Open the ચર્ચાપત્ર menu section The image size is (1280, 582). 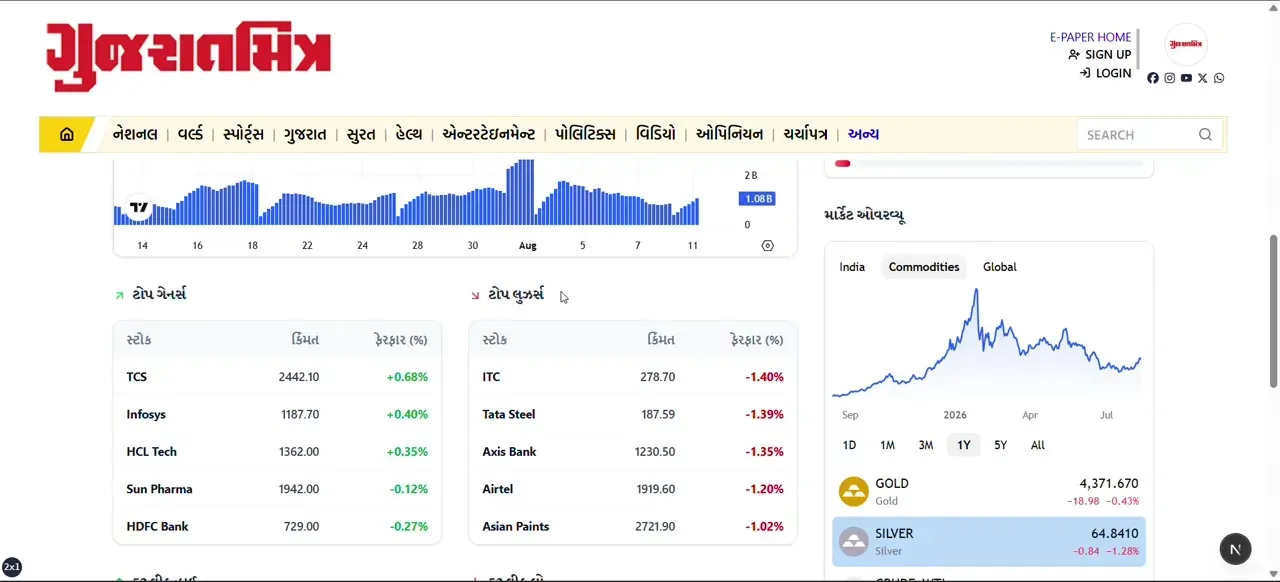(x=806, y=134)
